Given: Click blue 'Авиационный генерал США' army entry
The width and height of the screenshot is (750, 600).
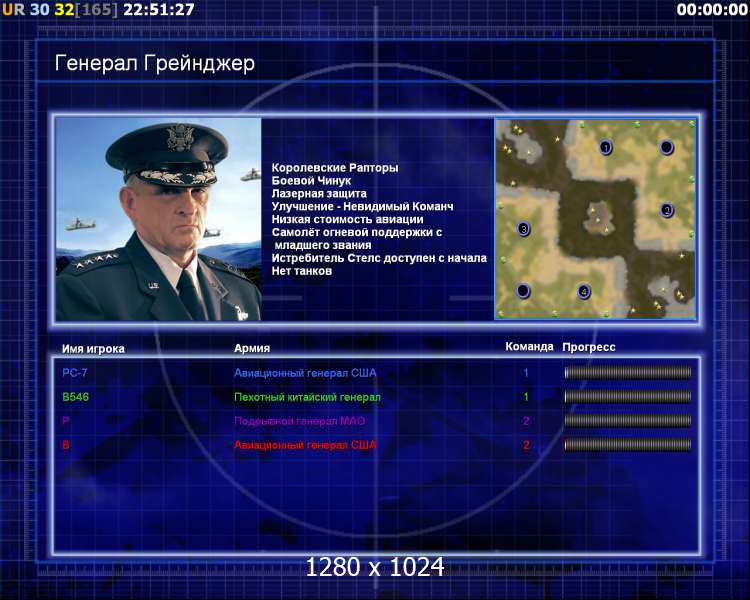Looking at the screenshot, I should [x=305, y=373].
